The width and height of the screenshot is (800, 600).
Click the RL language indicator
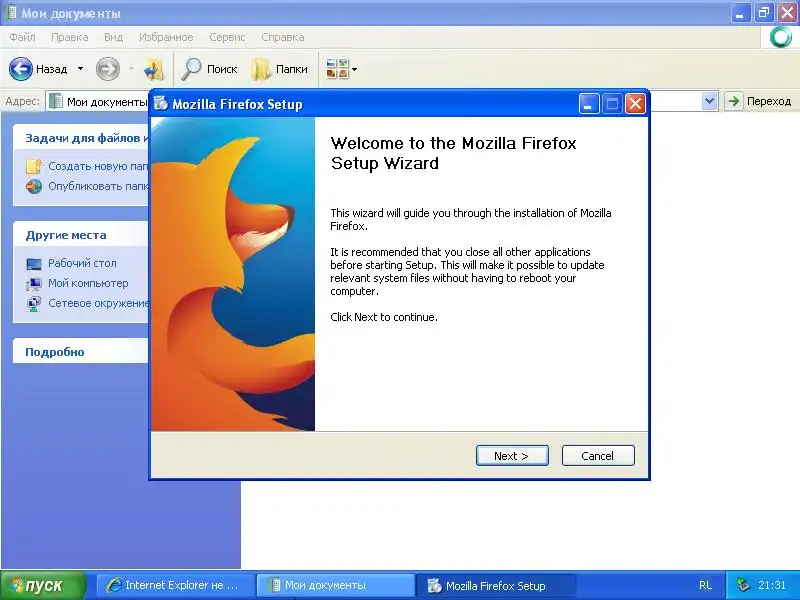point(705,585)
